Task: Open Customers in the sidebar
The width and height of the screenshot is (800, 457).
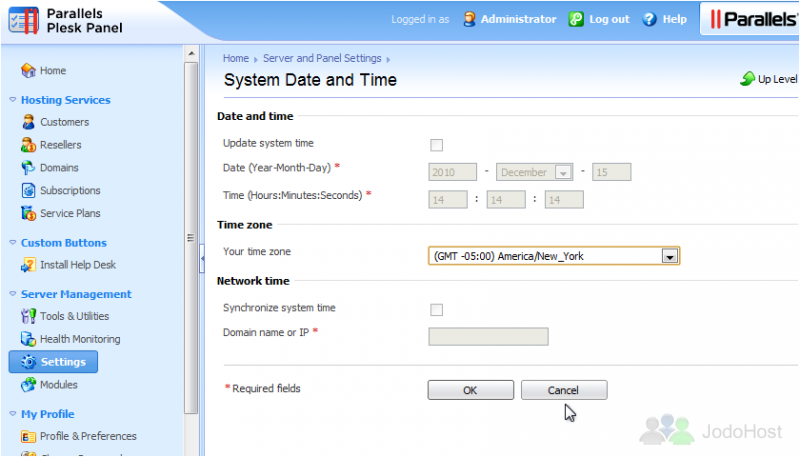Action: coord(64,122)
